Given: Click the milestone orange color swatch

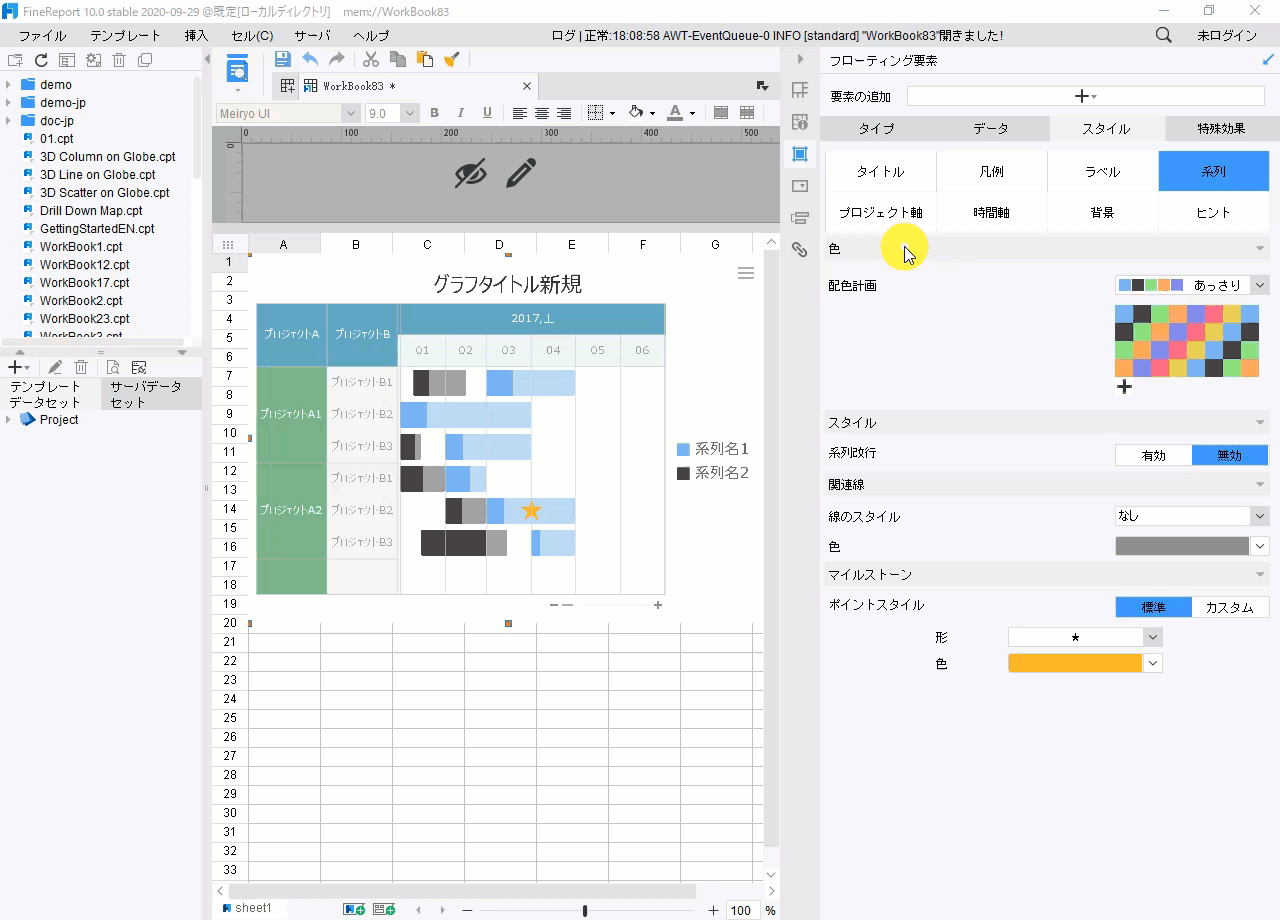Looking at the screenshot, I should pos(1075,663).
